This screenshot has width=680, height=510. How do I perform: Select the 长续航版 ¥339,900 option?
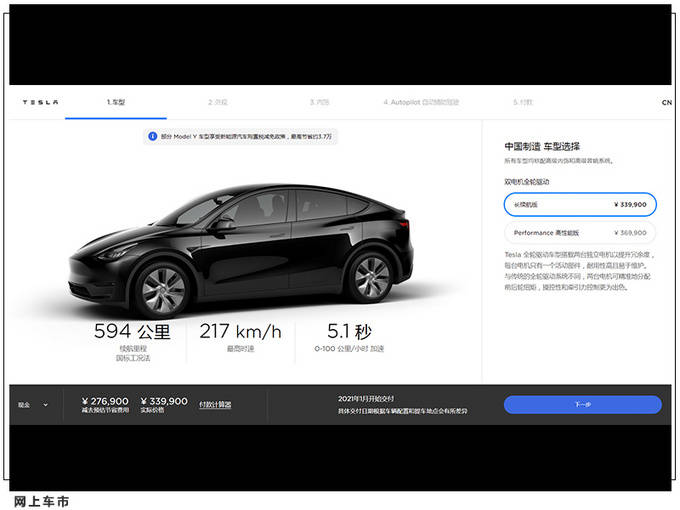pos(580,204)
